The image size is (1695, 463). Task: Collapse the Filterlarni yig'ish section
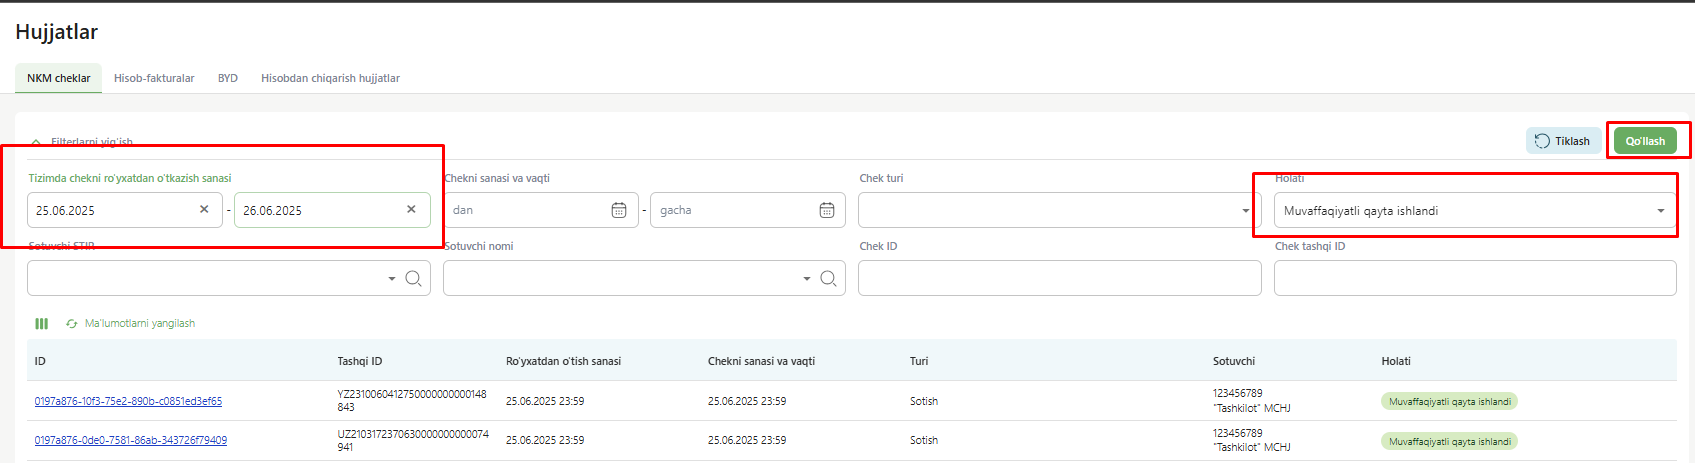pyautogui.click(x=37, y=143)
